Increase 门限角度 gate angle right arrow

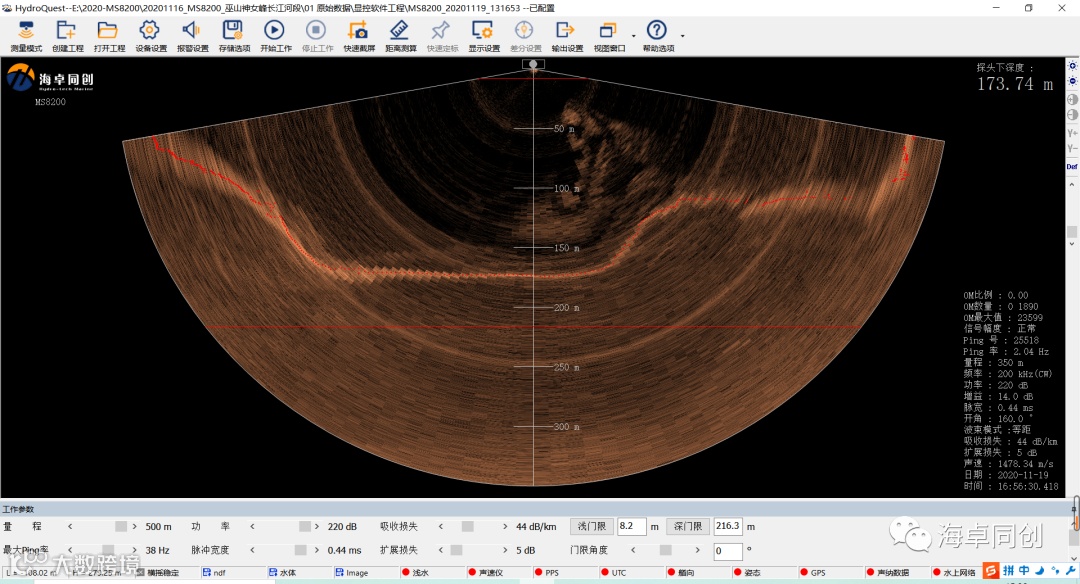pos(698,550)
